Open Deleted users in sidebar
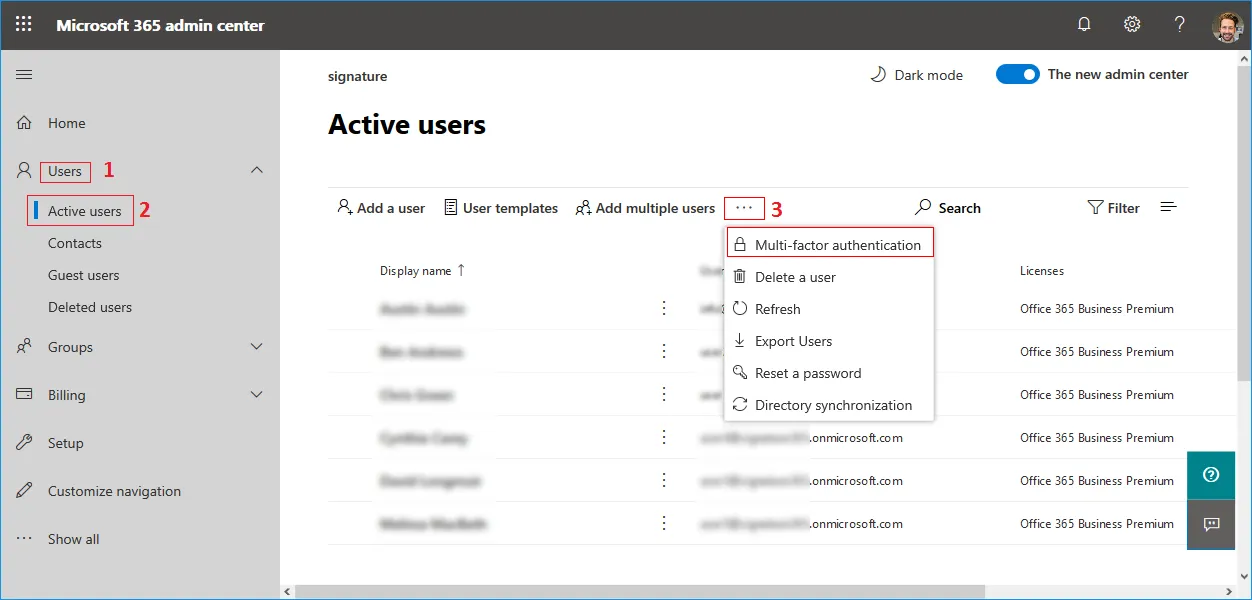 [x=90, y=307]
